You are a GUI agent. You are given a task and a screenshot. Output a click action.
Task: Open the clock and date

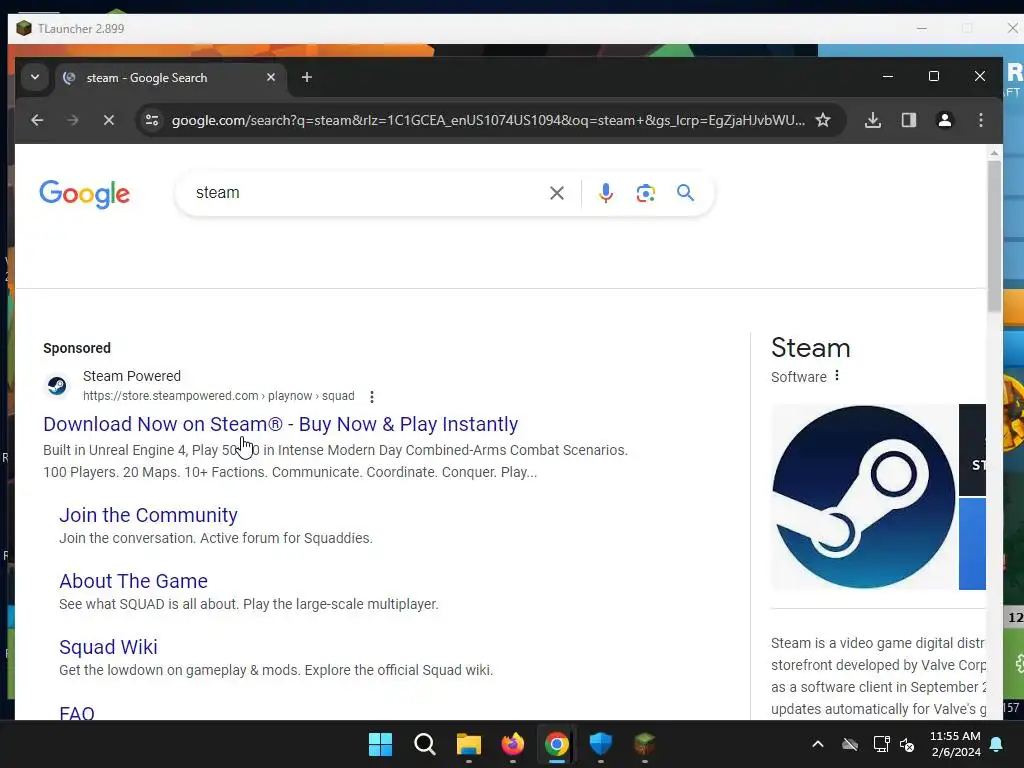coord(955,744)
